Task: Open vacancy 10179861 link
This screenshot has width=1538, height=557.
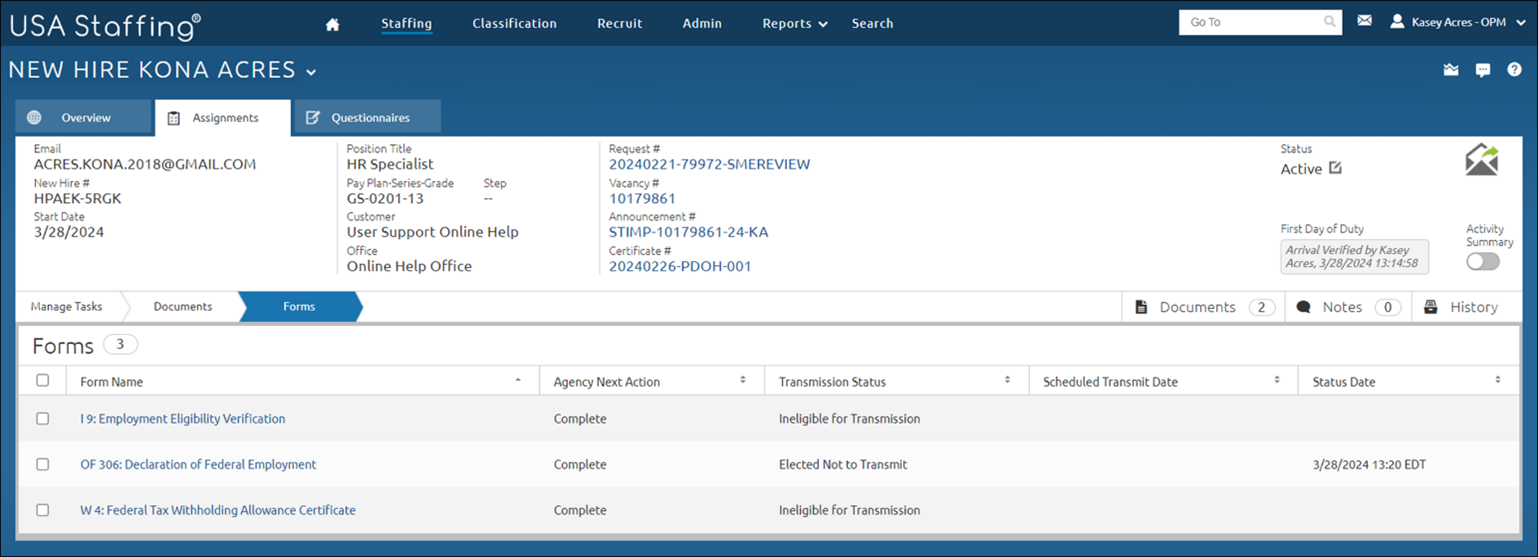Action: point(642,198)
